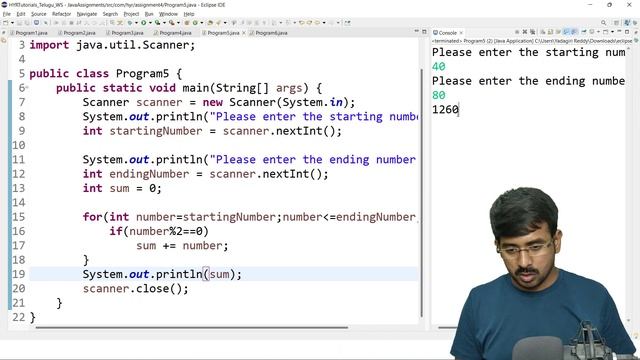
Task: Click the Debug toolbar icon
Action: (130, 23)
